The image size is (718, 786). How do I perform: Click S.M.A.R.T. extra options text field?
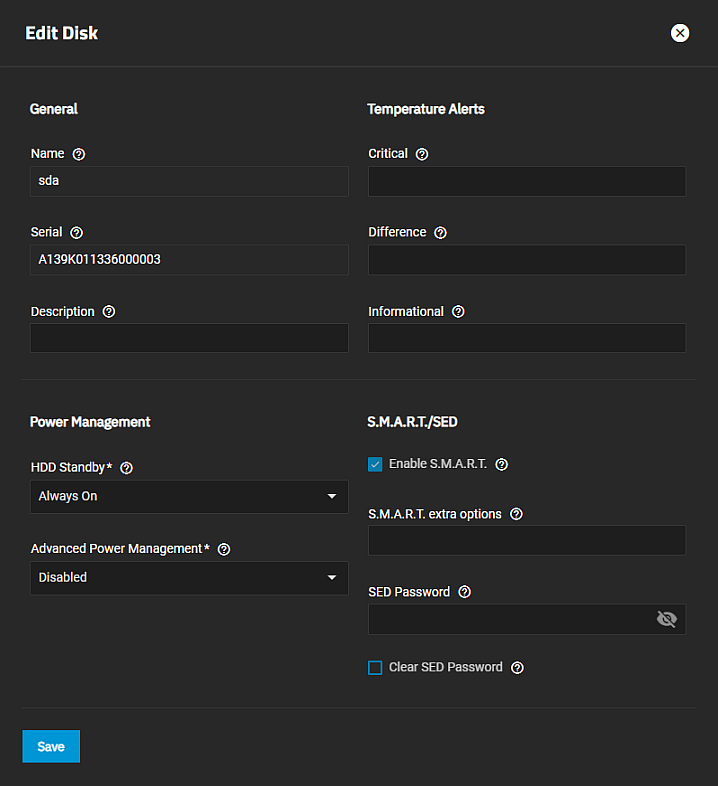[527, 540]
